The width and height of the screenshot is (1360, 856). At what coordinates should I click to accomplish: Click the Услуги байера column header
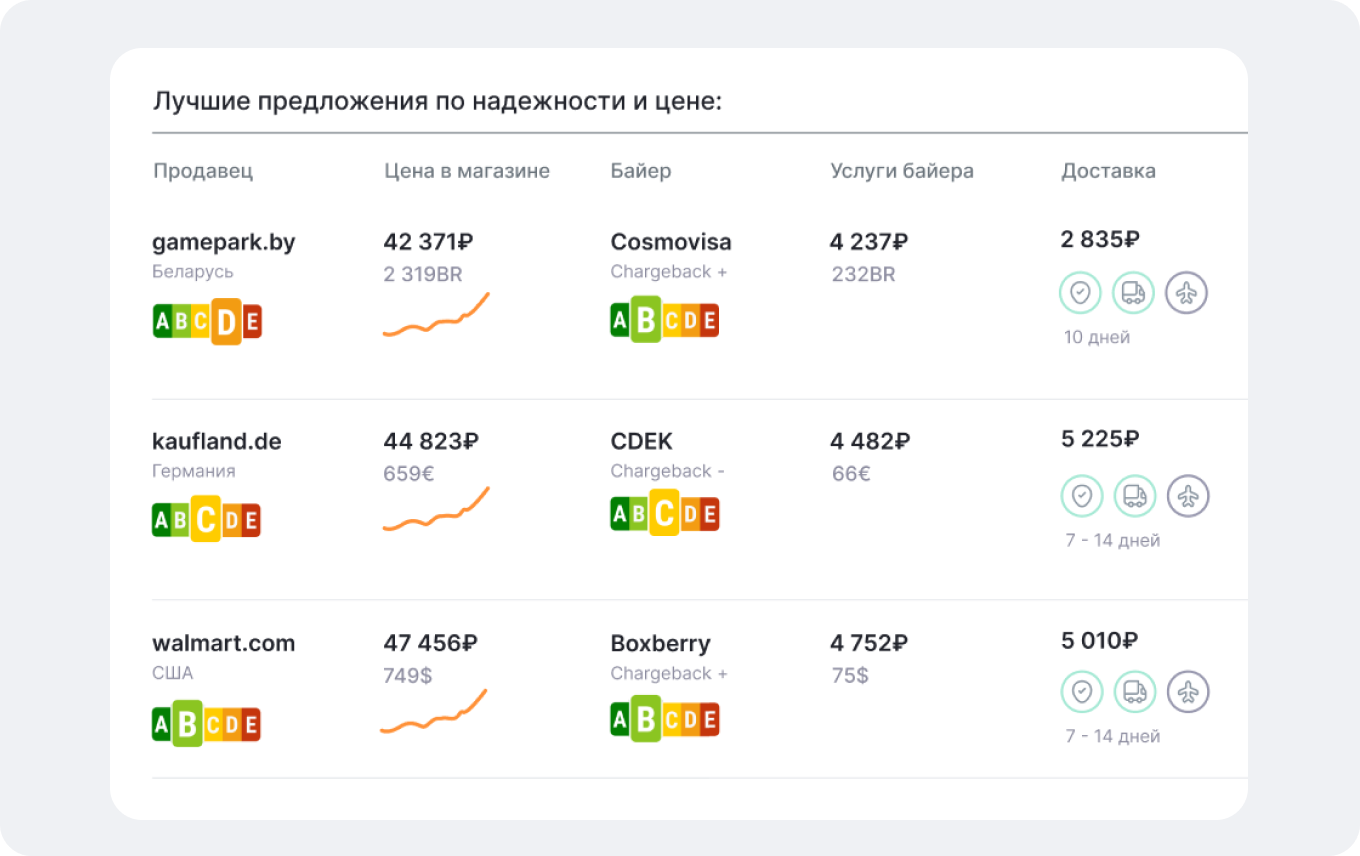point(902,171)
